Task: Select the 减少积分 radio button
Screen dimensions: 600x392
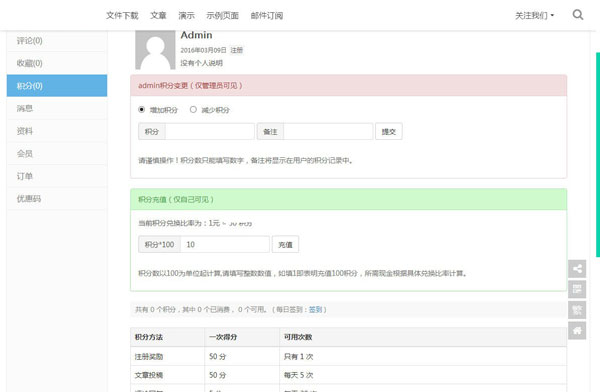Action: tap(193, 109)
